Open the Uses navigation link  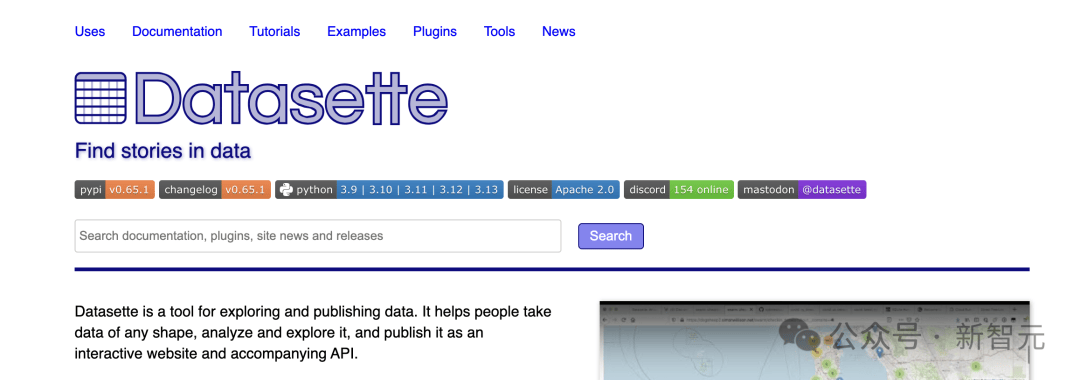90,32
